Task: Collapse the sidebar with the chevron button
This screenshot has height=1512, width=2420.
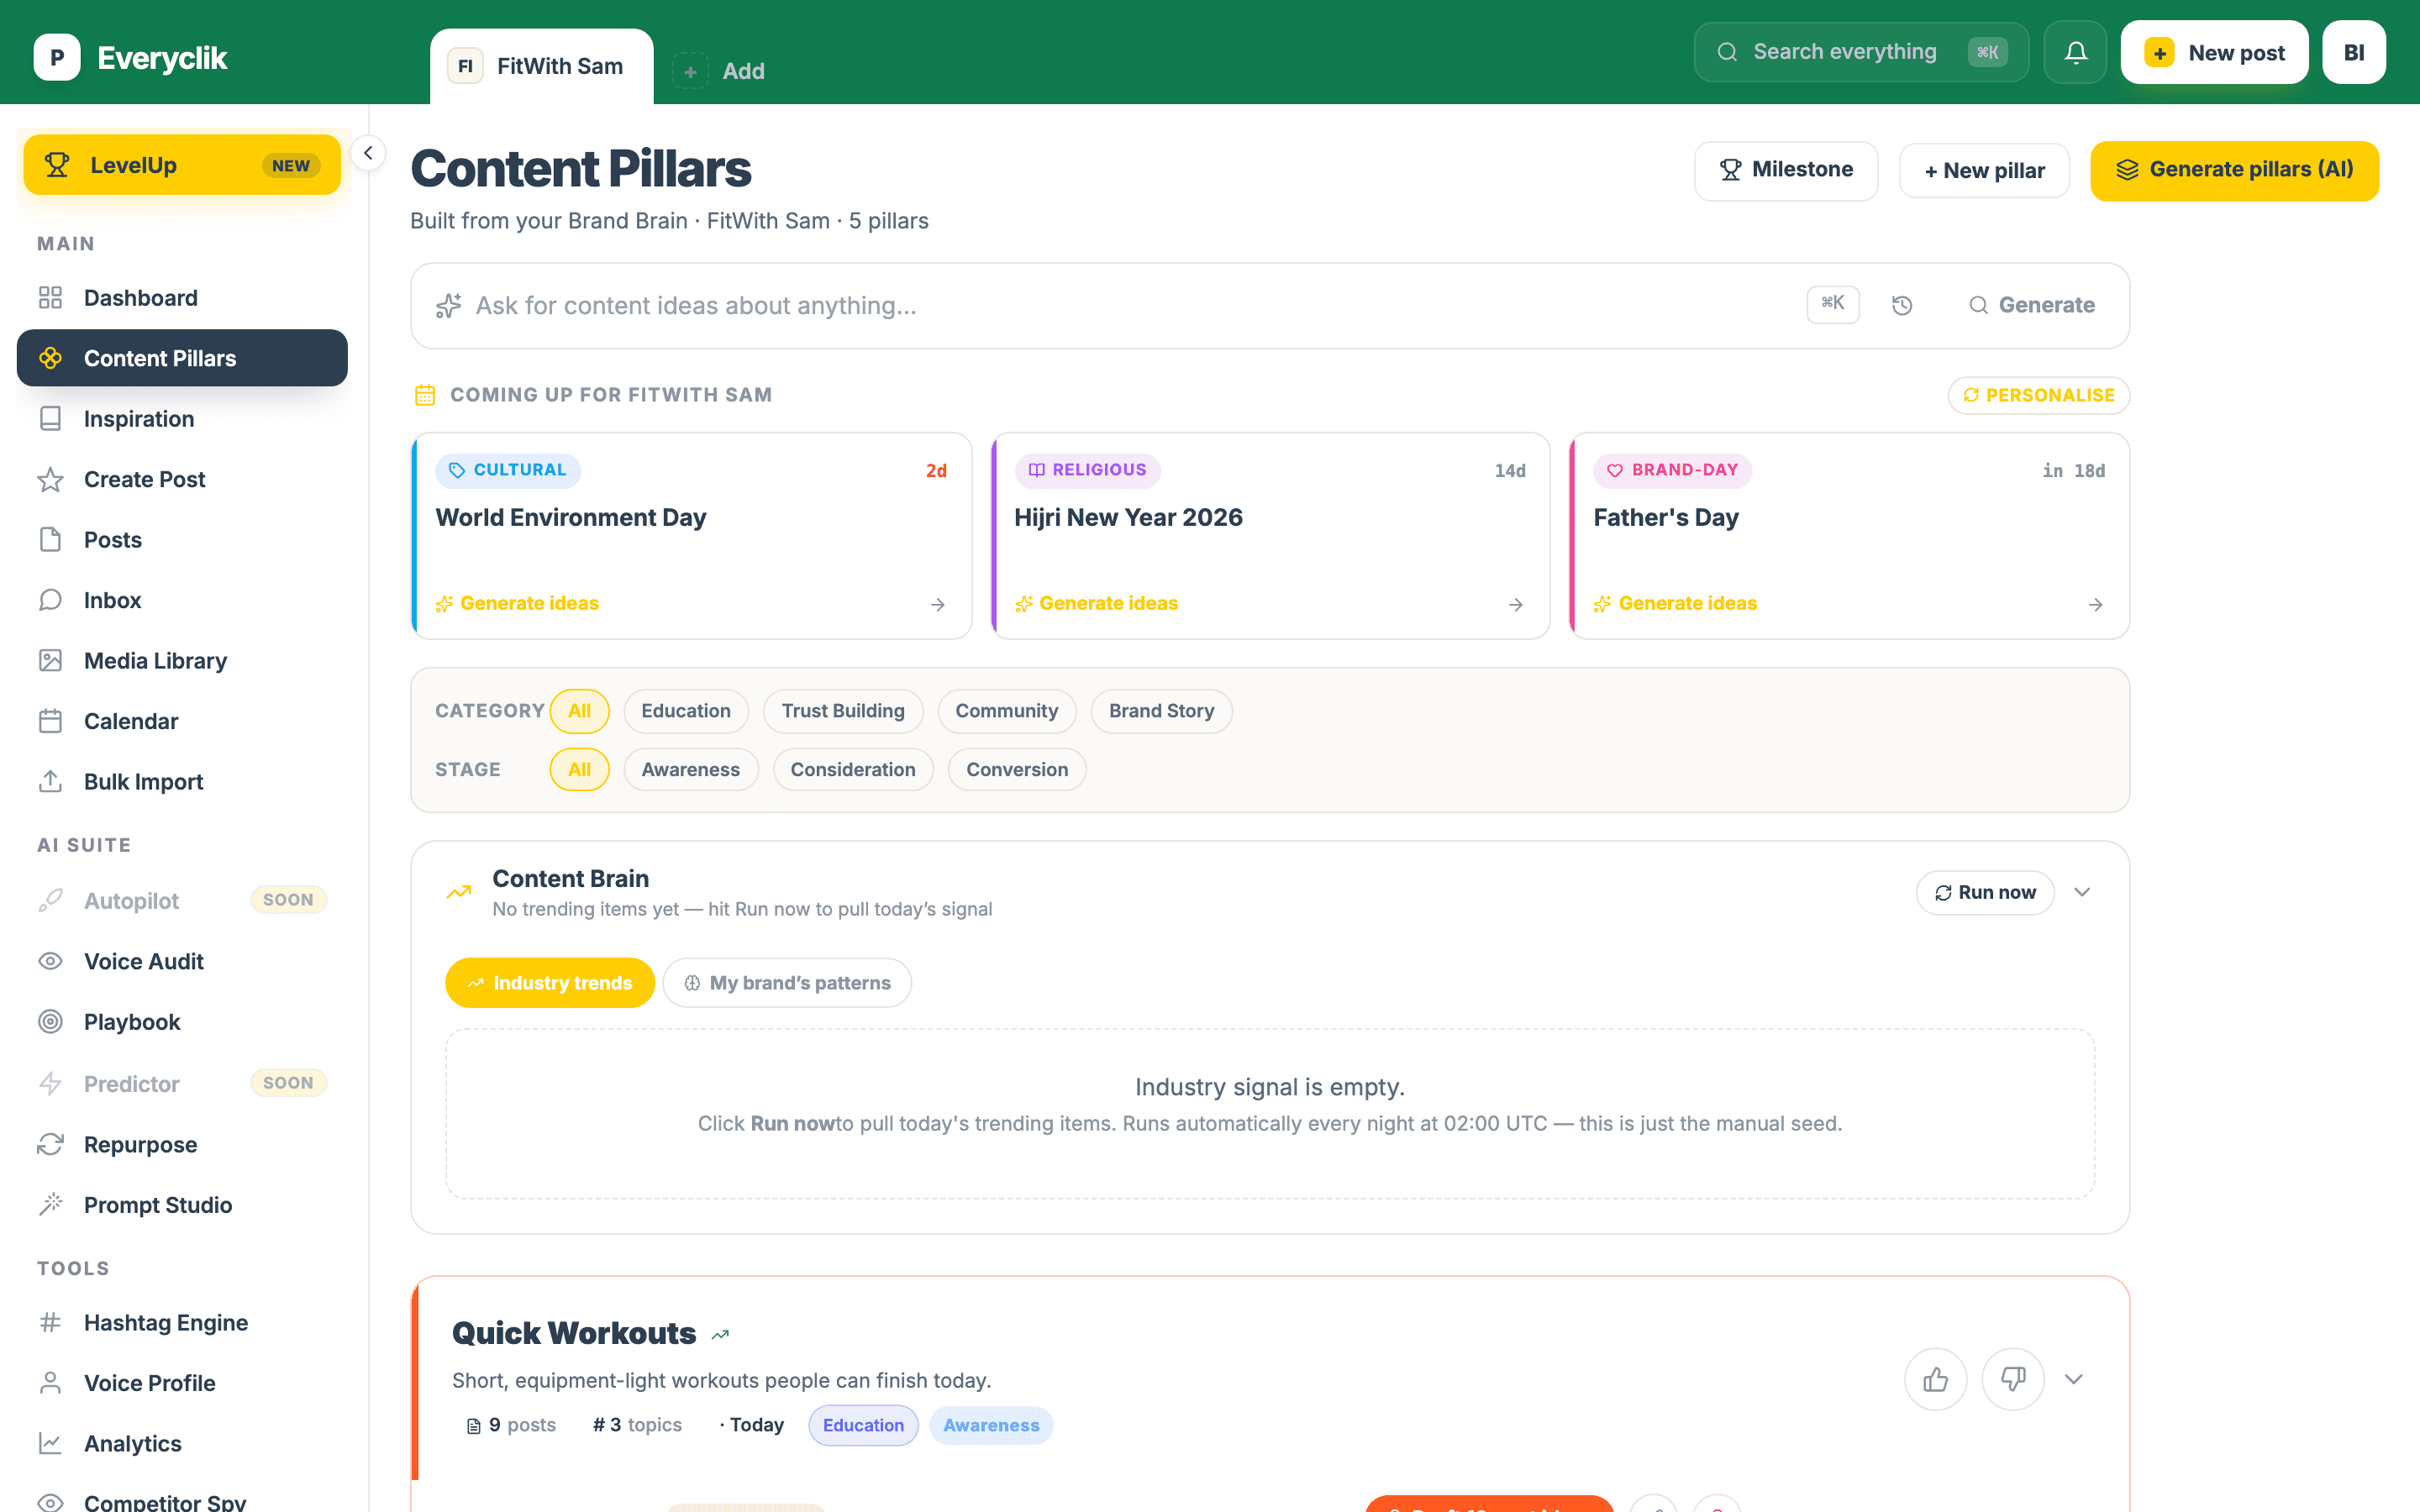Action: (x=368, y=153)
